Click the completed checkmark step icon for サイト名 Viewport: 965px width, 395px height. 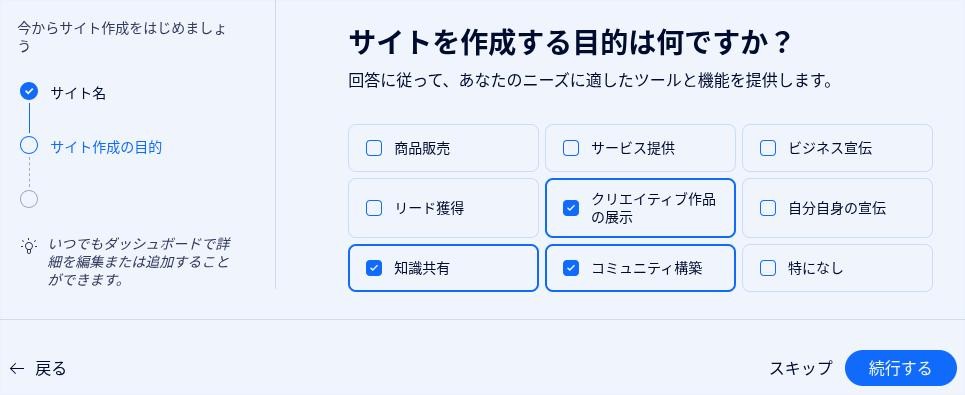coord(29,92)
